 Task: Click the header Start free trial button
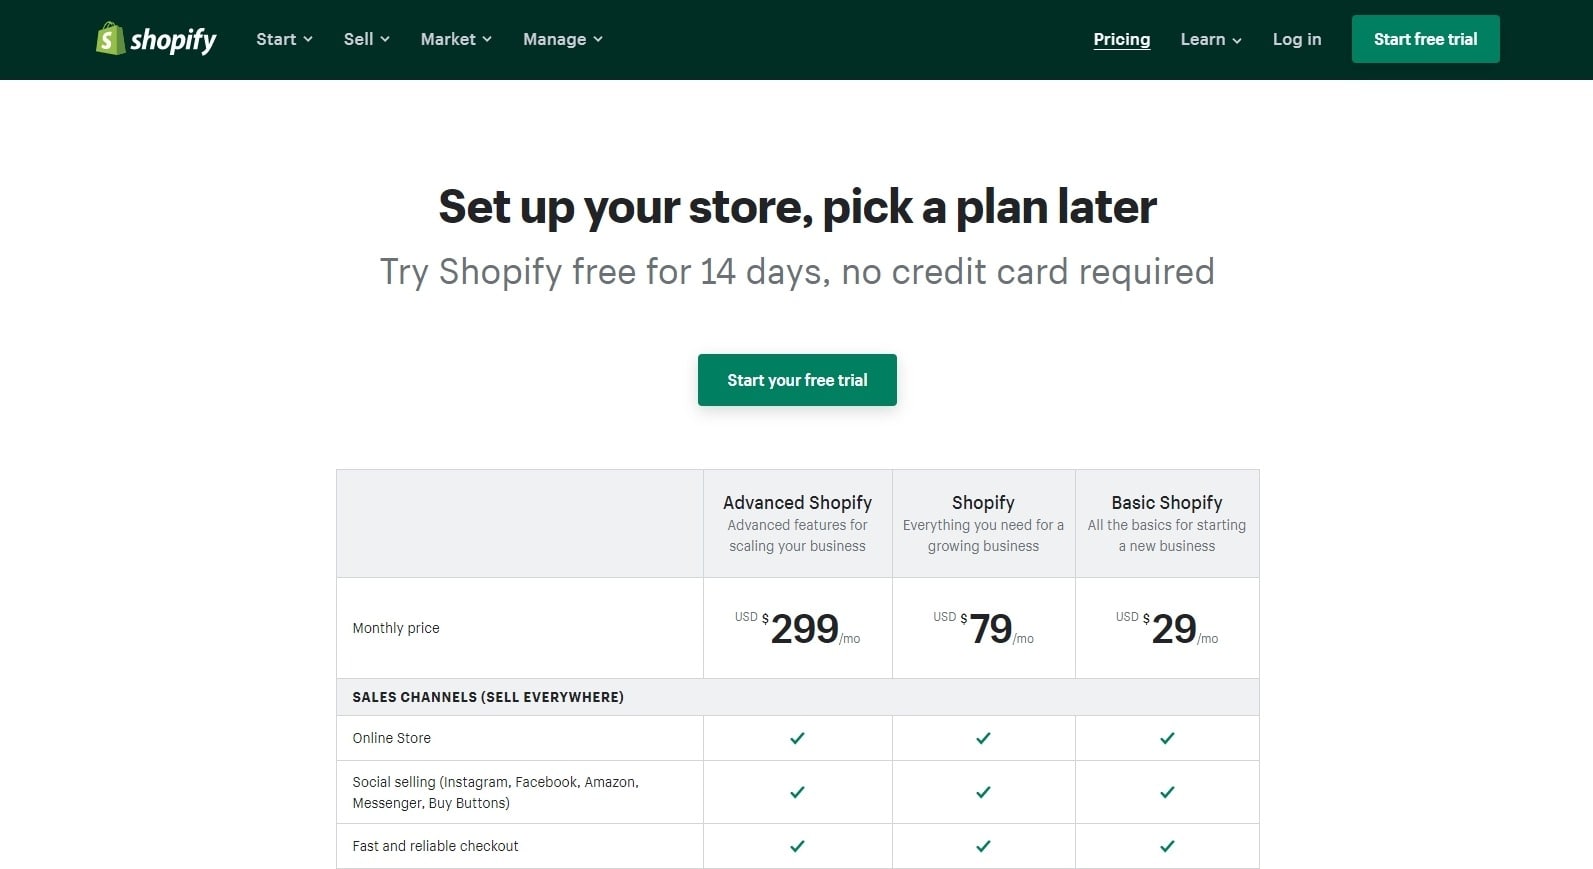[1425, 39]
